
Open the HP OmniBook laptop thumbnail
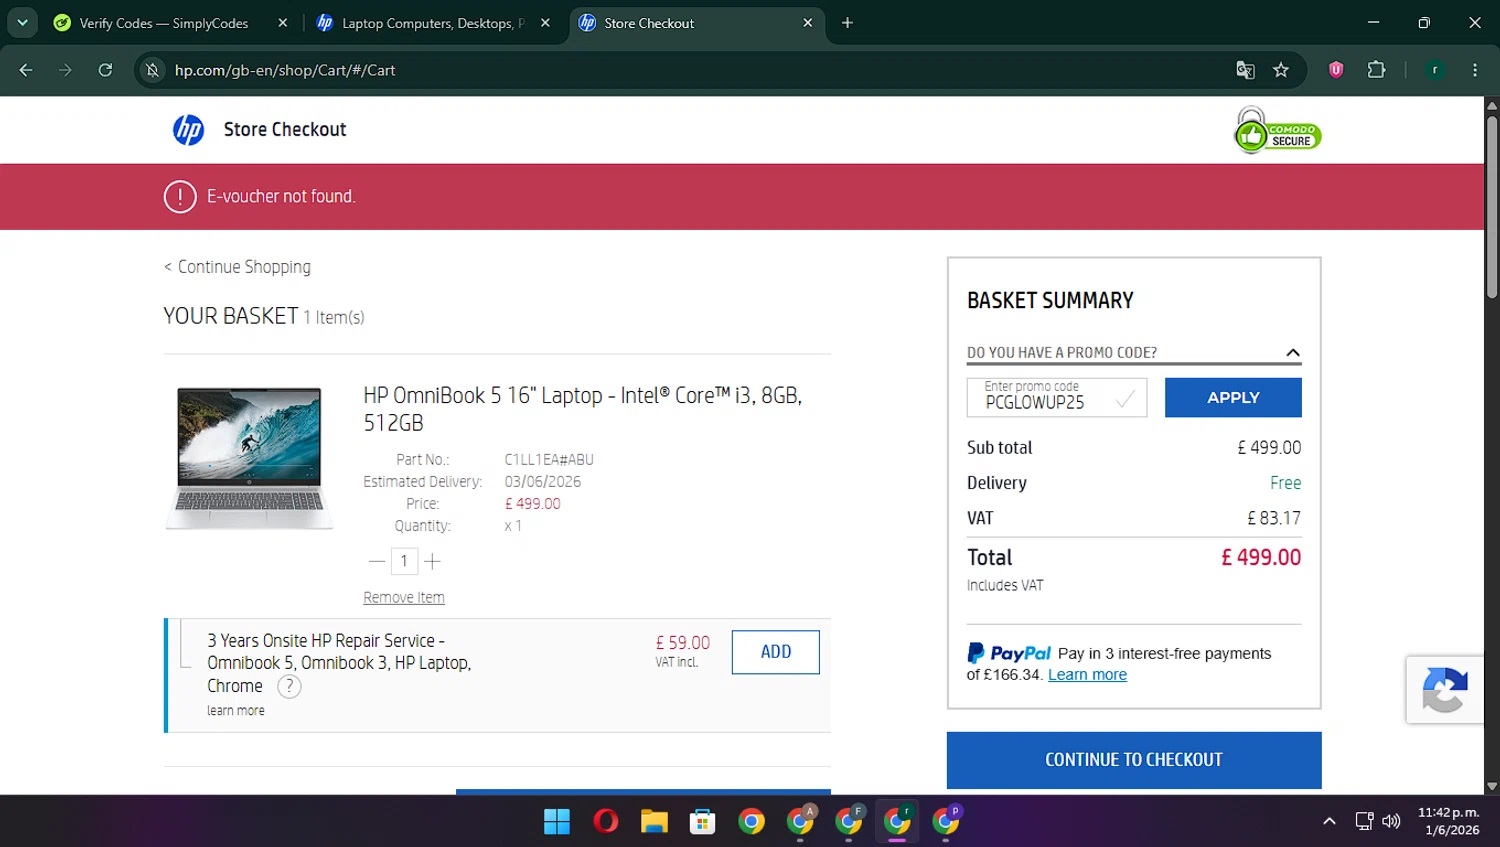point(249,458)
